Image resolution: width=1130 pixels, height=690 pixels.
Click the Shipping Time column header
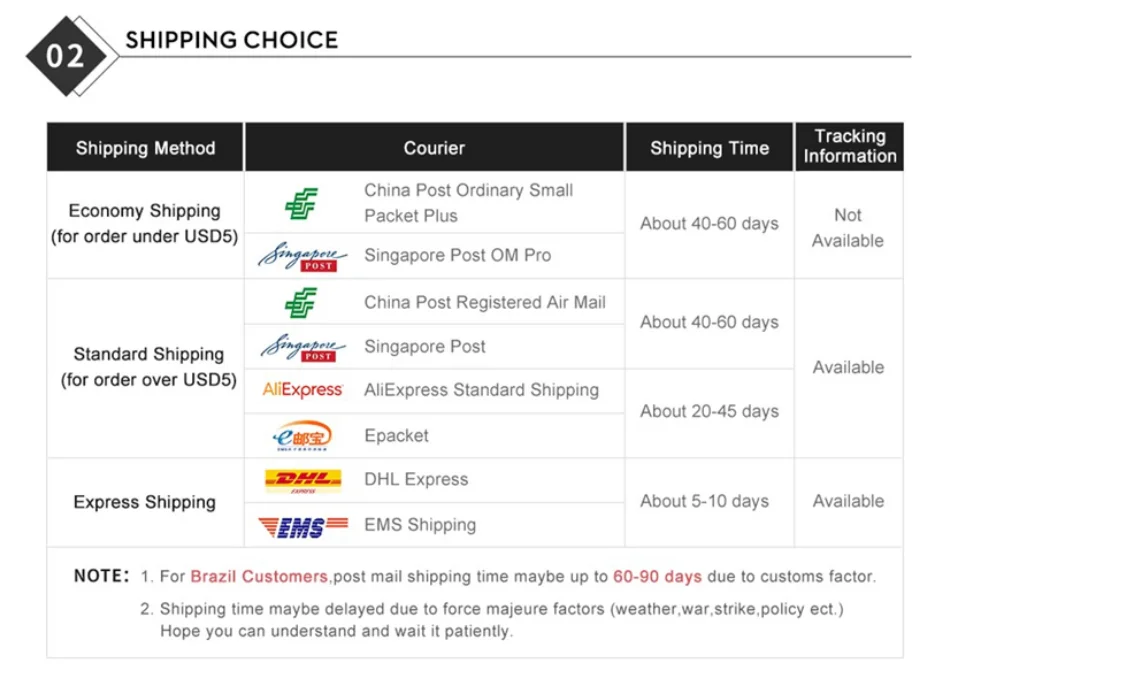[709, 147]
